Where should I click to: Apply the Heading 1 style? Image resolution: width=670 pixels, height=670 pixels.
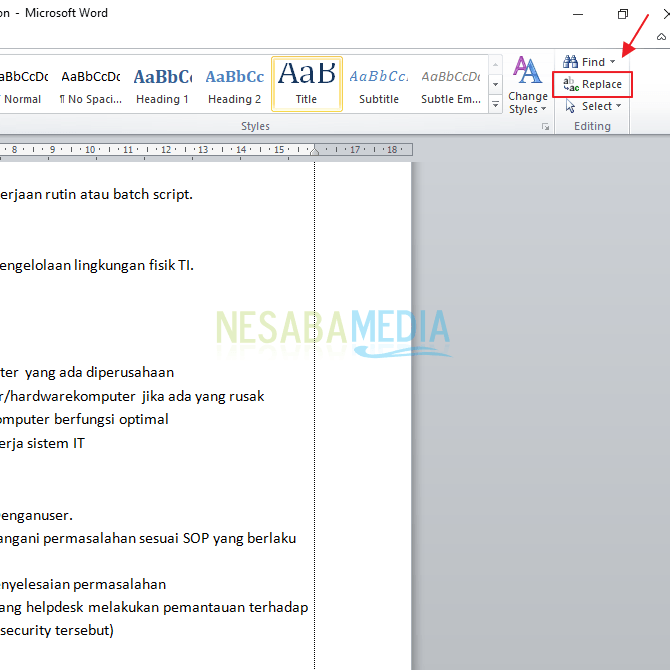(162, 85)
